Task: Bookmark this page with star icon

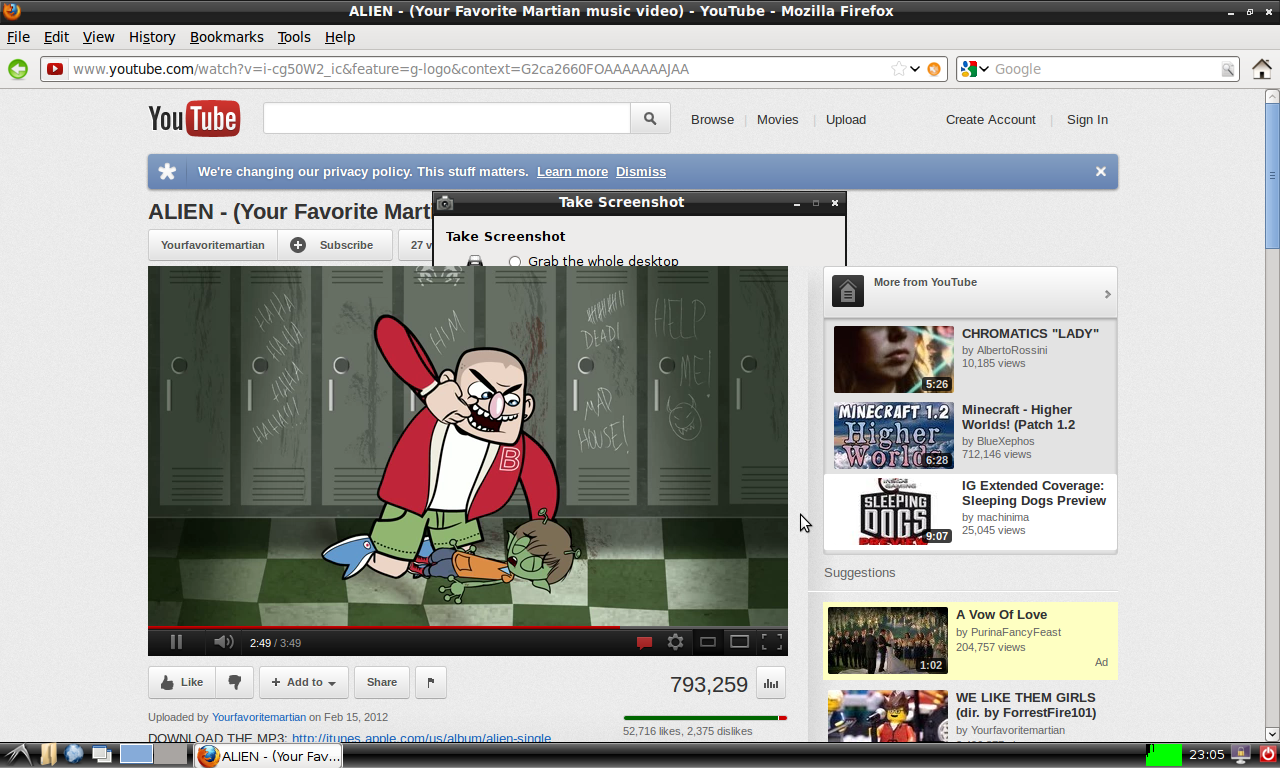Action: (899, 69)
